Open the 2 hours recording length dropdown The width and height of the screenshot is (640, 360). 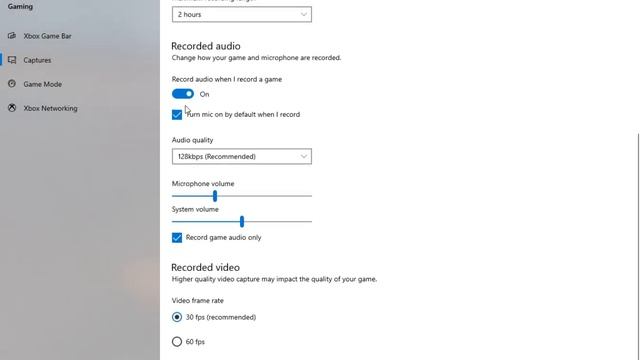point(242,14)
